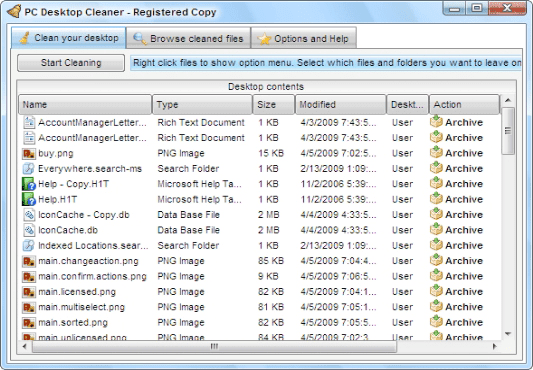533x370 pixels.
Task: Click the 85 KB size value
Action: (271, 261)
